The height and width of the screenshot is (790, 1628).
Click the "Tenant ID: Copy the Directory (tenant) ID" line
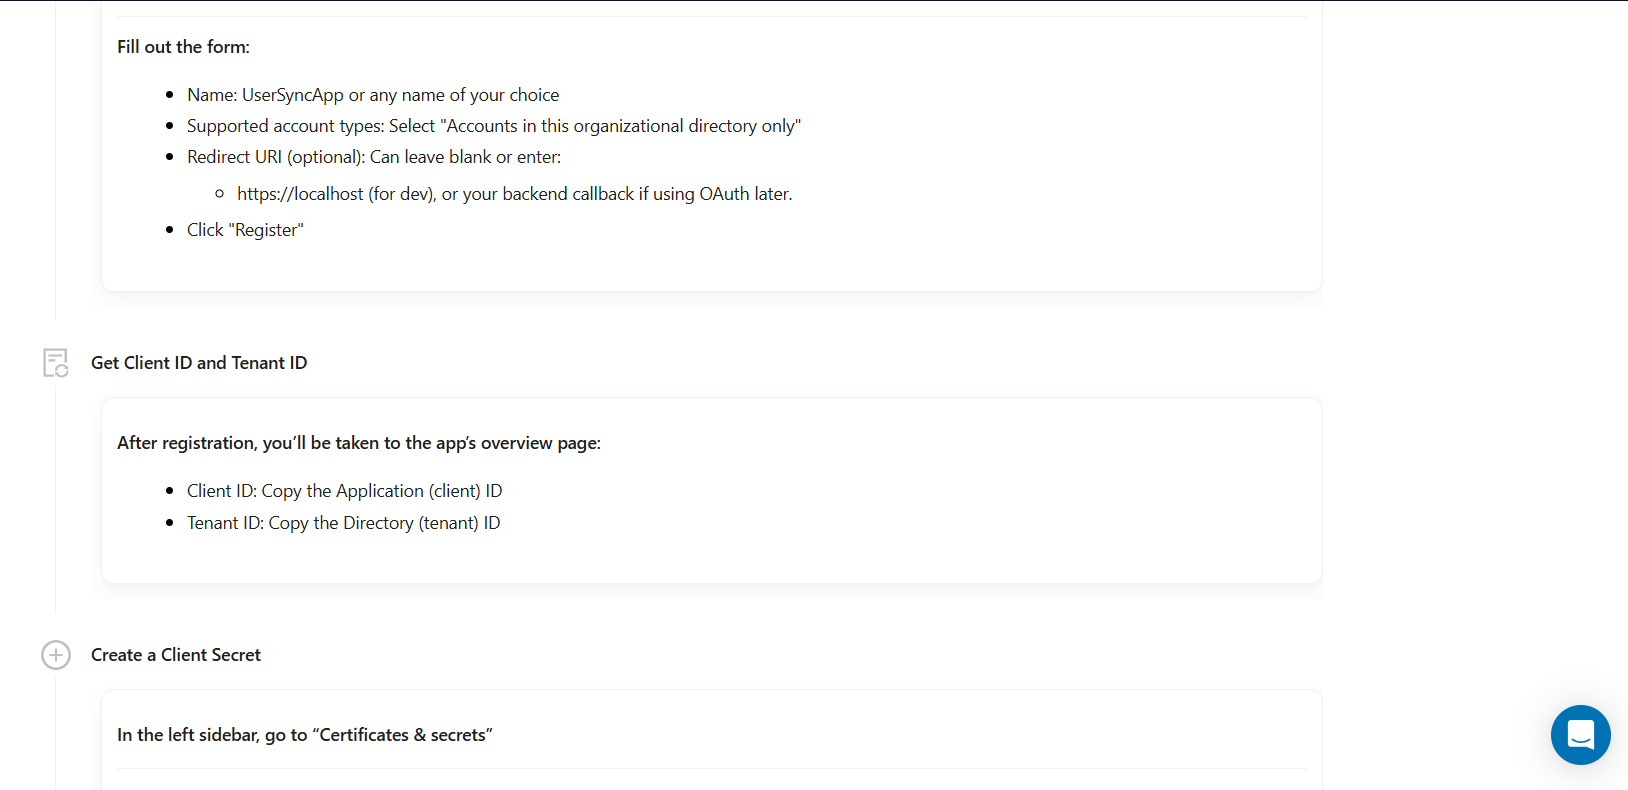(343, 523)
